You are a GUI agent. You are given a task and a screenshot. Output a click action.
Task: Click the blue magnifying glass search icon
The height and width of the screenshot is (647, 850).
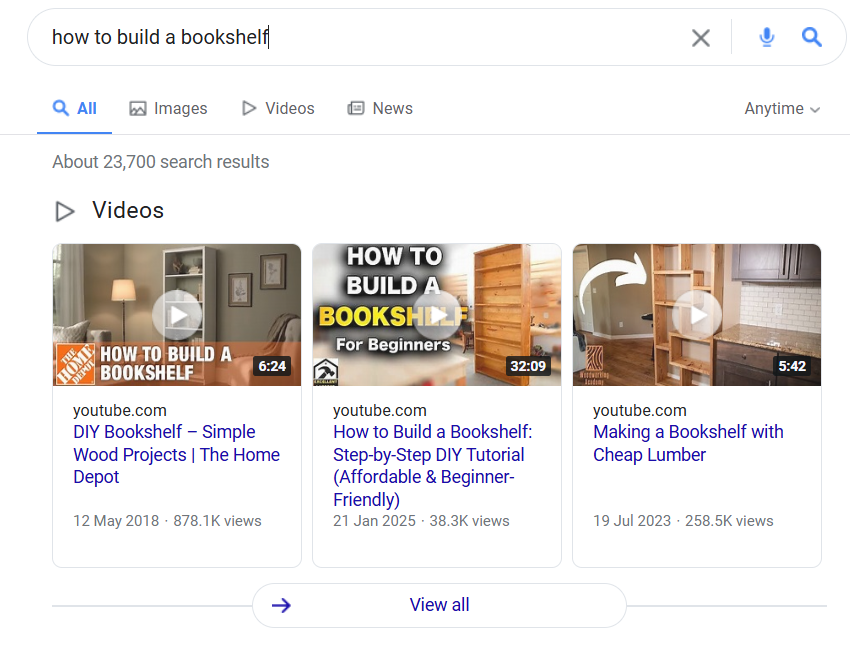(811, 37)
